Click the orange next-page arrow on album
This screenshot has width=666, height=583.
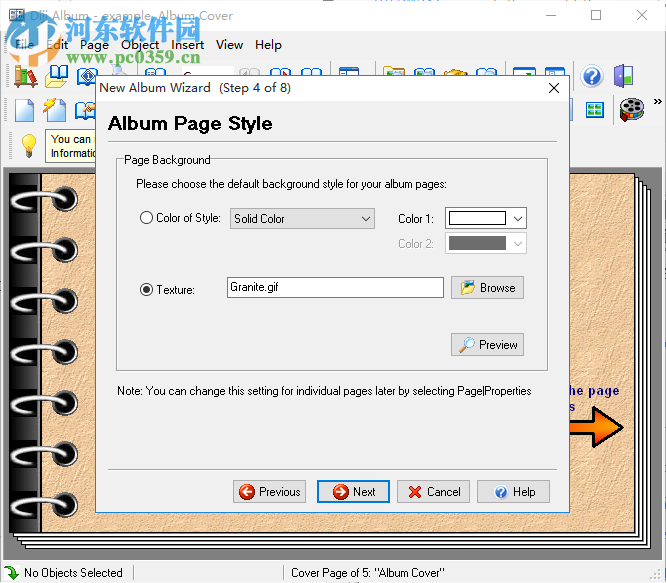coord(597,427)
